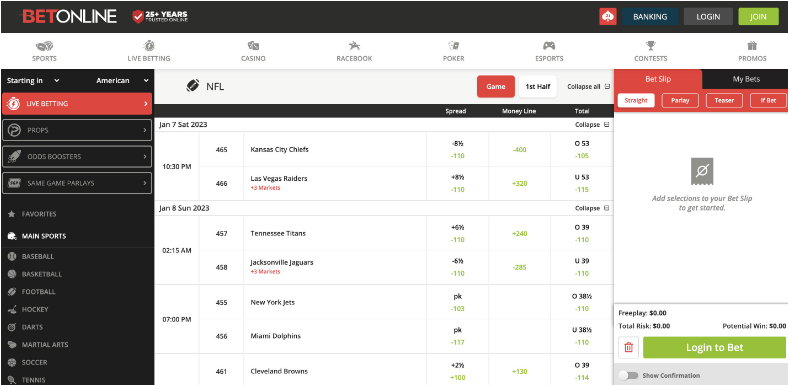Viewport: 788px width, 385px height.
Task: Open the American odds format dropdown
Action: click(x=123, y=80)
